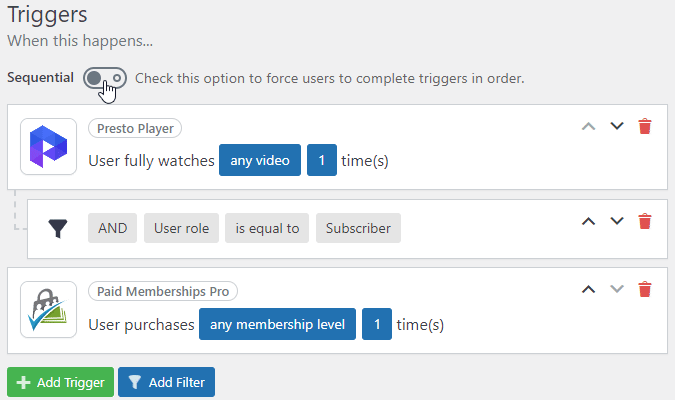The height and width of the screenshot is (400, 675).
Task: Click the AND operator chip
Action: tap(113, 228)
